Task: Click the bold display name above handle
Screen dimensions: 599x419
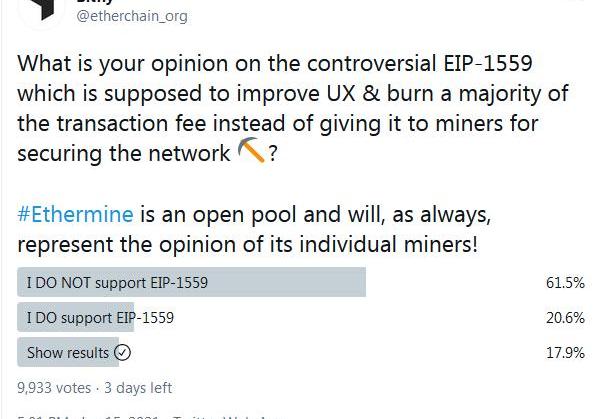Action: (95, 2)
